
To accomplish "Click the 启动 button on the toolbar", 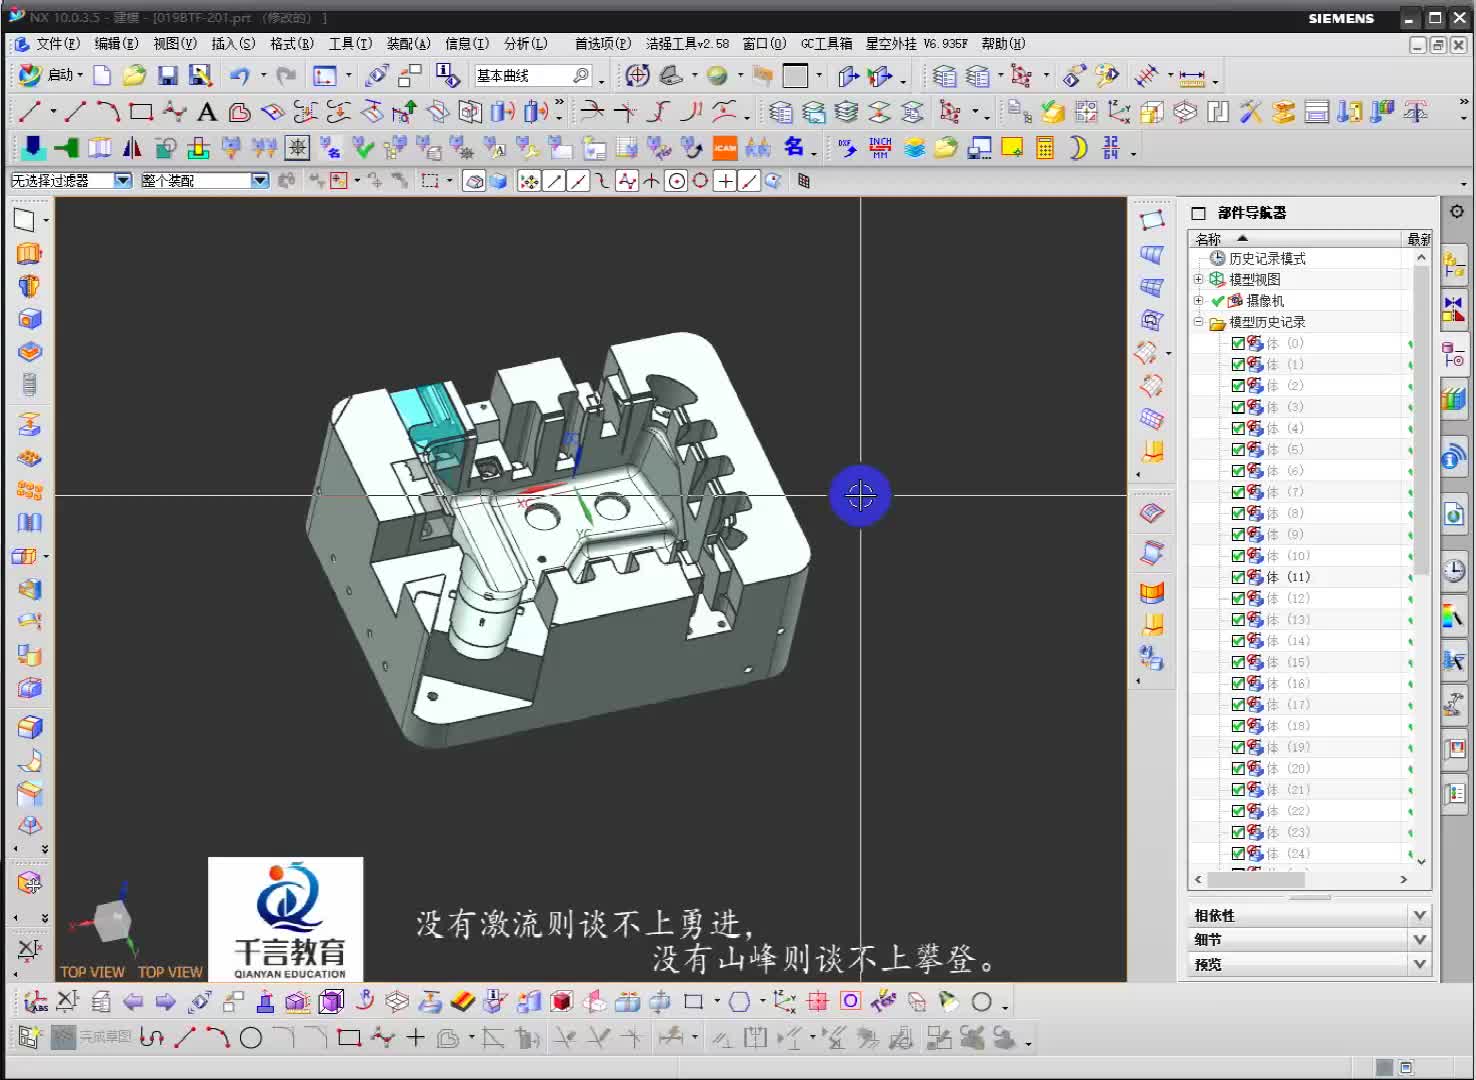I will 56,75.
